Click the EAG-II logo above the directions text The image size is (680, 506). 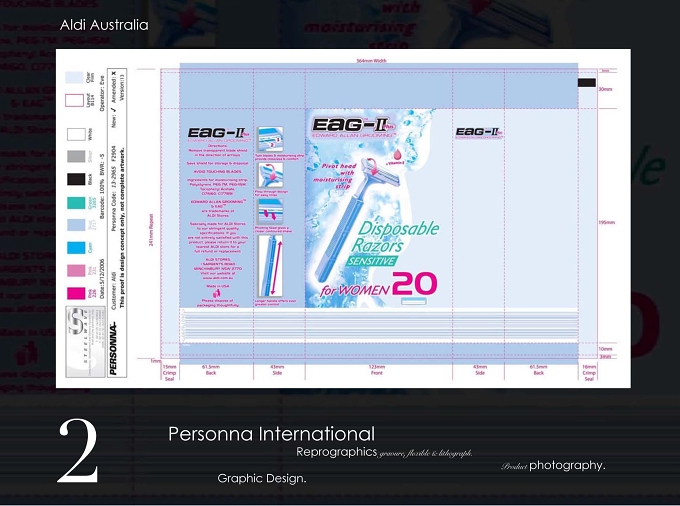click(x=218, y=134)
